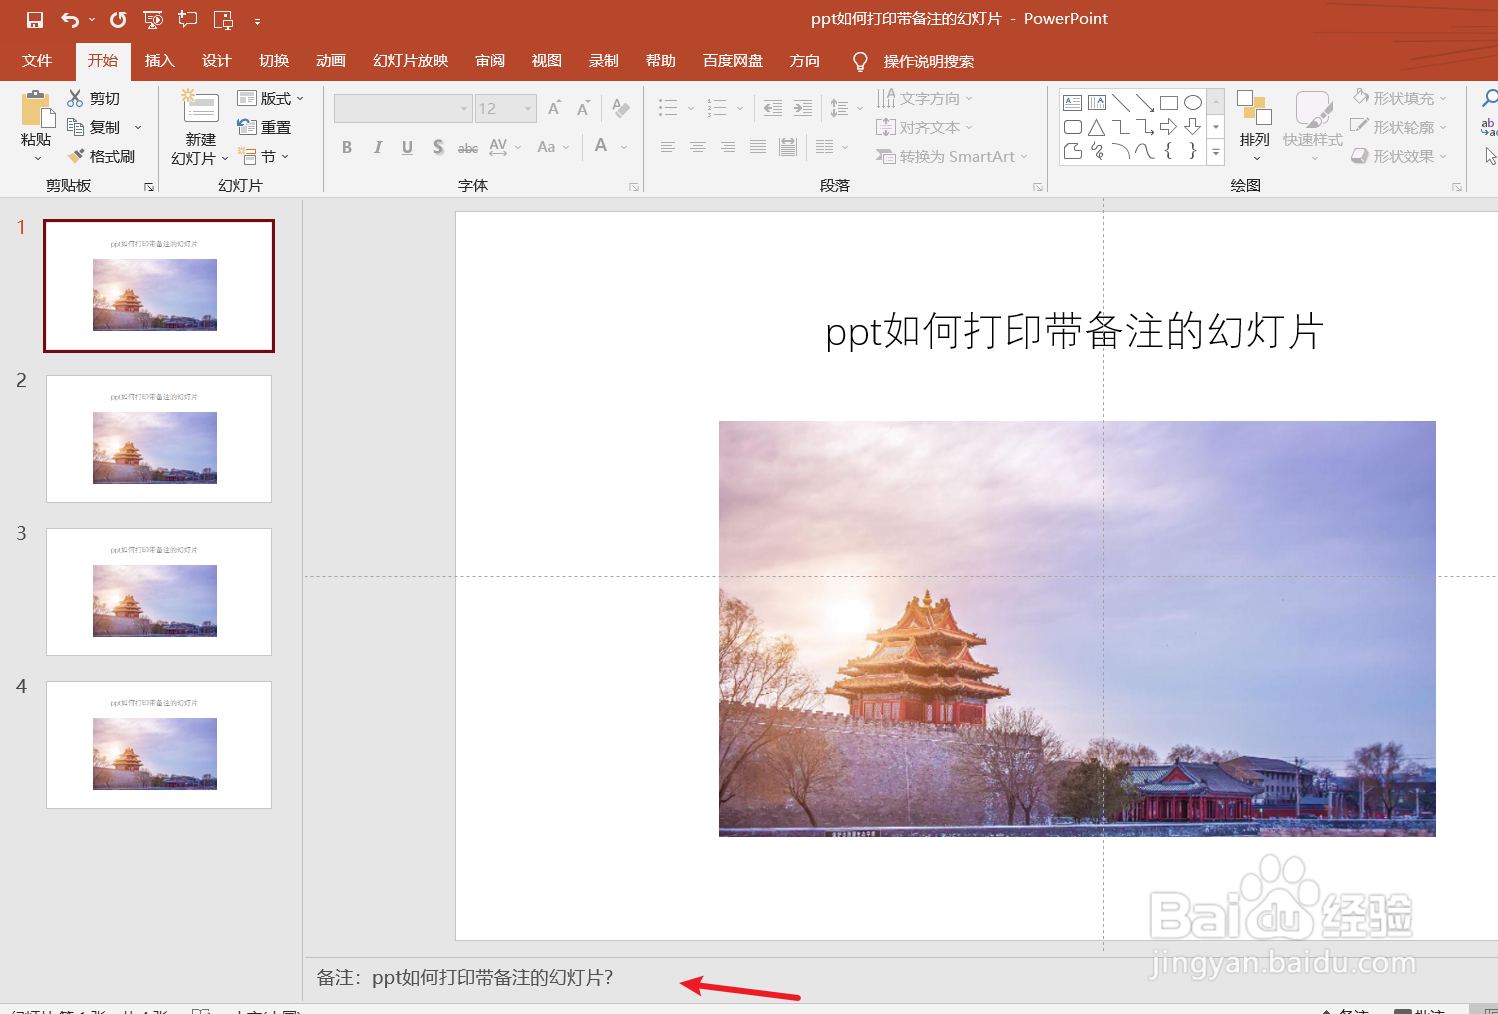Image resolution: width=1498 pixels, height=1014 pixels.
Task: Click the New Slide (新建幻灯片) icon
Action: click(200, 108)
